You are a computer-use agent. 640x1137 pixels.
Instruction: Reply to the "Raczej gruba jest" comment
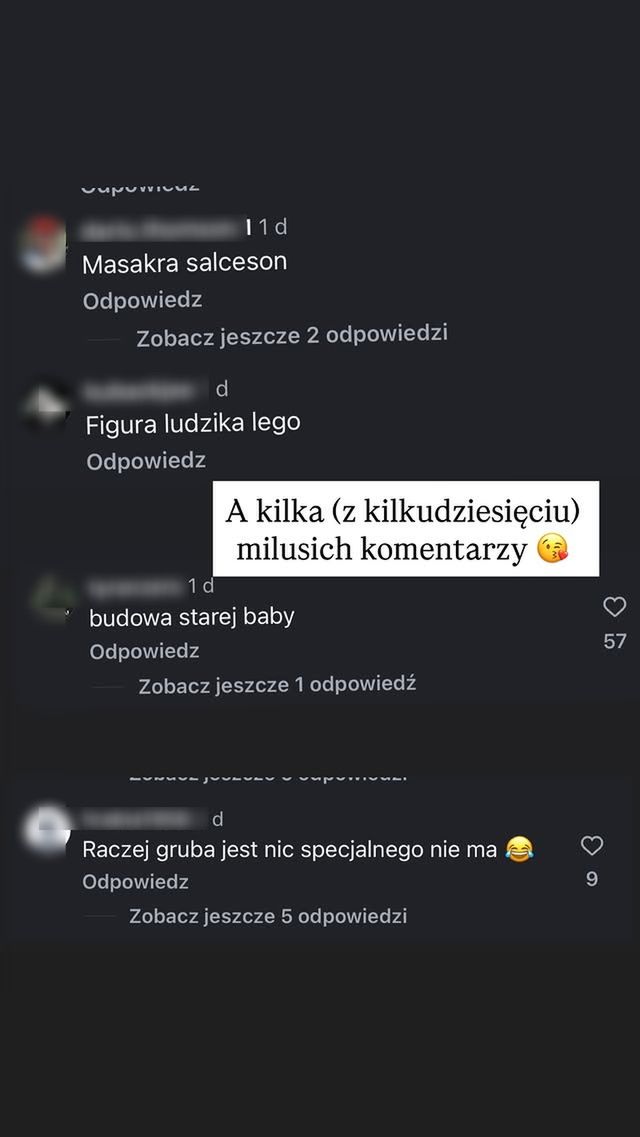pyautogui.click(x=136, y=882)
